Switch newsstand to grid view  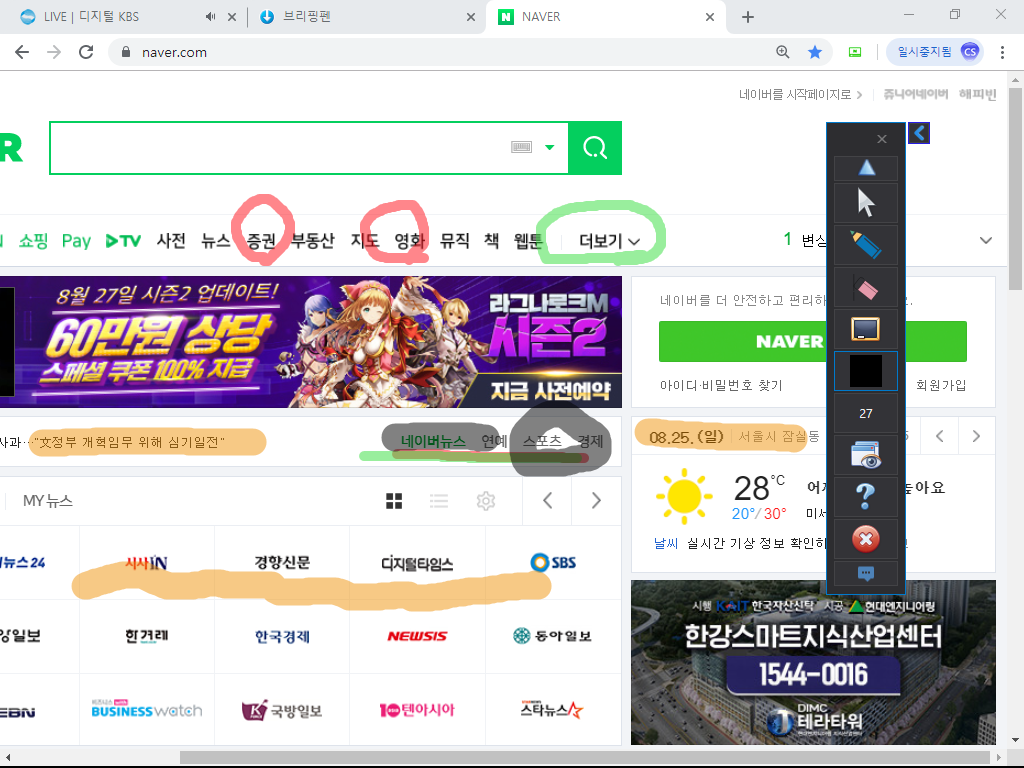pos(394,501)
